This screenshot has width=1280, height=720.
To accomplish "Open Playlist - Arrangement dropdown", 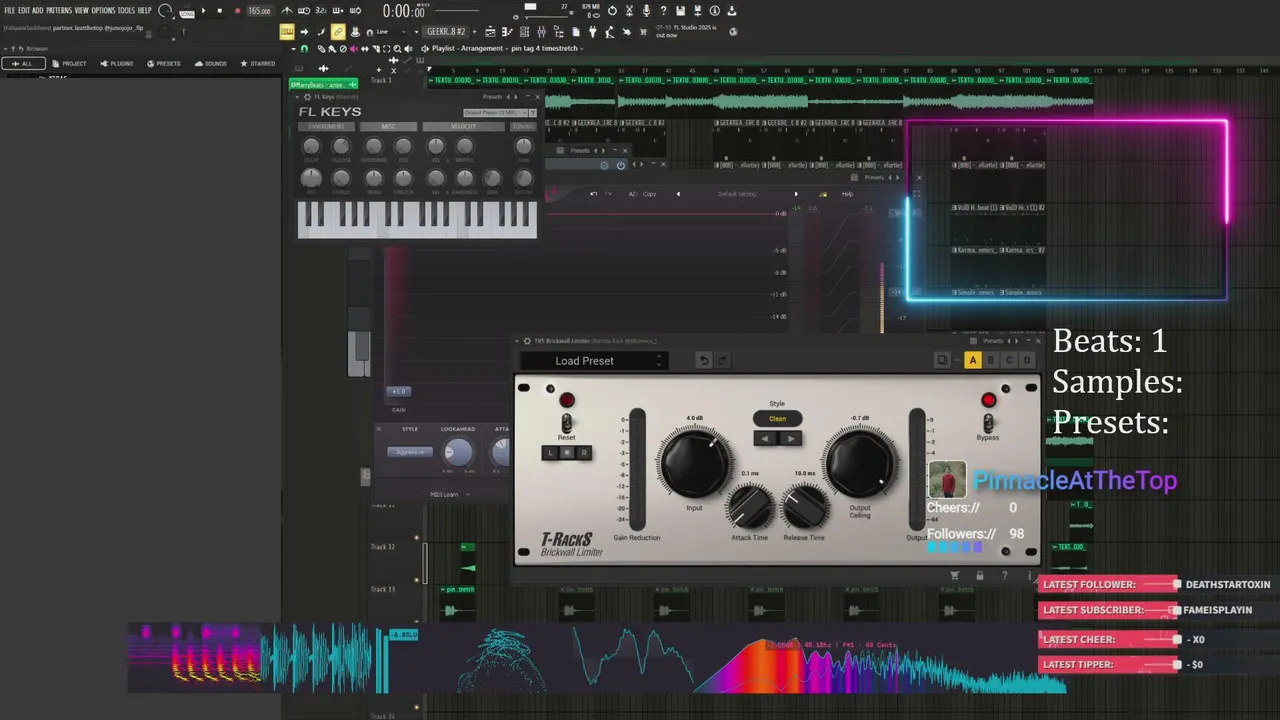I will (x=469, y=48).
